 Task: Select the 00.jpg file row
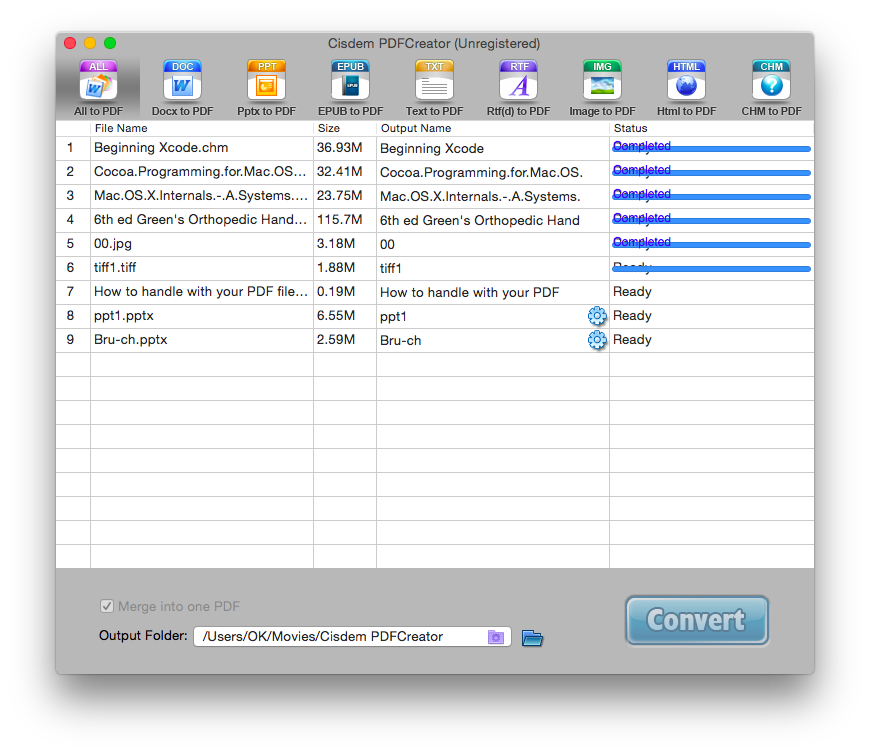pos(113,244)
